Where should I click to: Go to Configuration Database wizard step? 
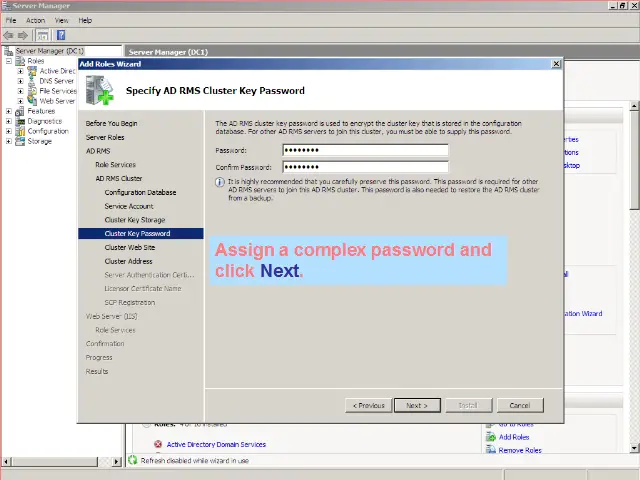pyautogui.click(x=140, y=192)
